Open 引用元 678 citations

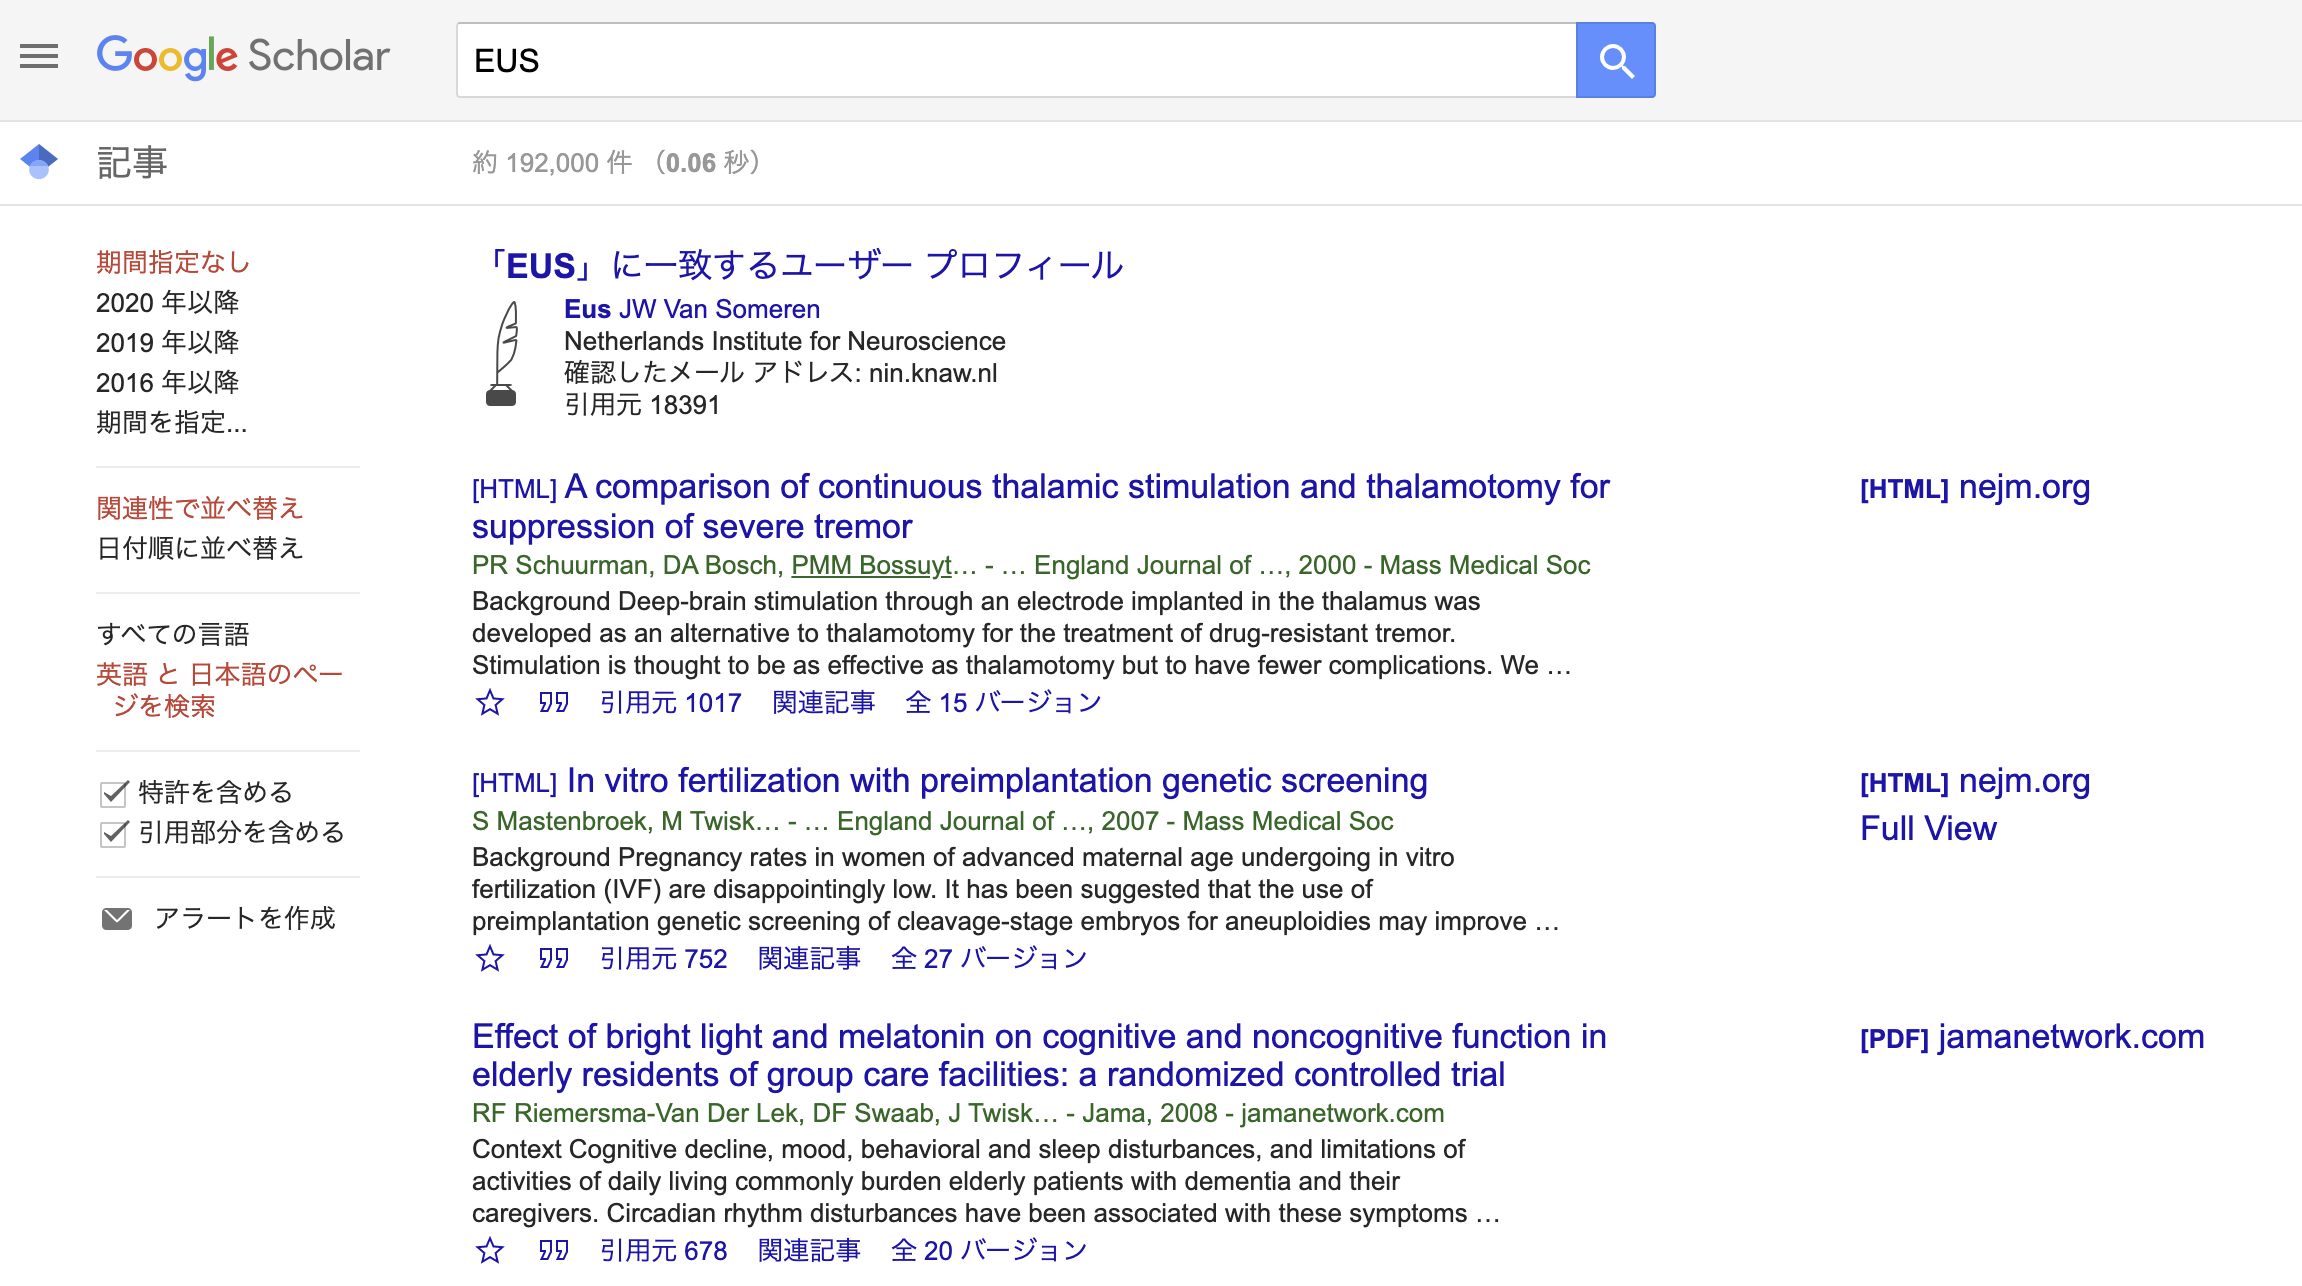coord(663,1251)
